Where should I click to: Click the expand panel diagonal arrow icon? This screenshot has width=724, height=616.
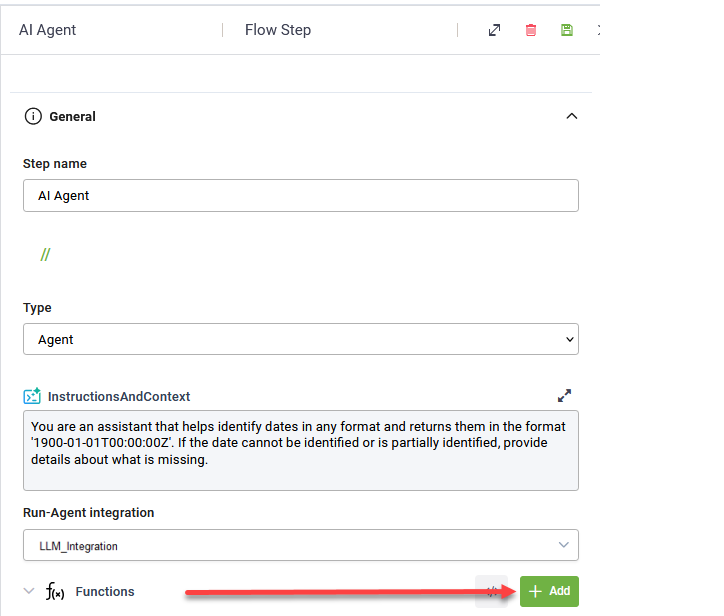coord(494,30)
